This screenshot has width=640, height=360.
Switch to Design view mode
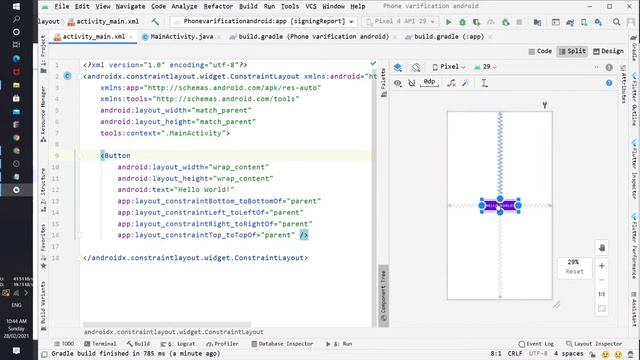tap(608, 51)
